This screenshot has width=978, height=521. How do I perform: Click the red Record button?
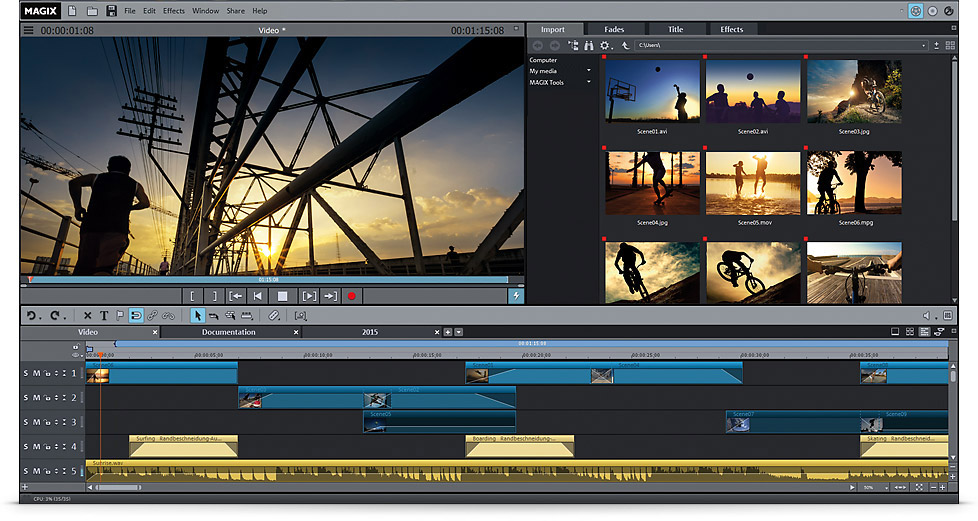click(x=351, y=296)
